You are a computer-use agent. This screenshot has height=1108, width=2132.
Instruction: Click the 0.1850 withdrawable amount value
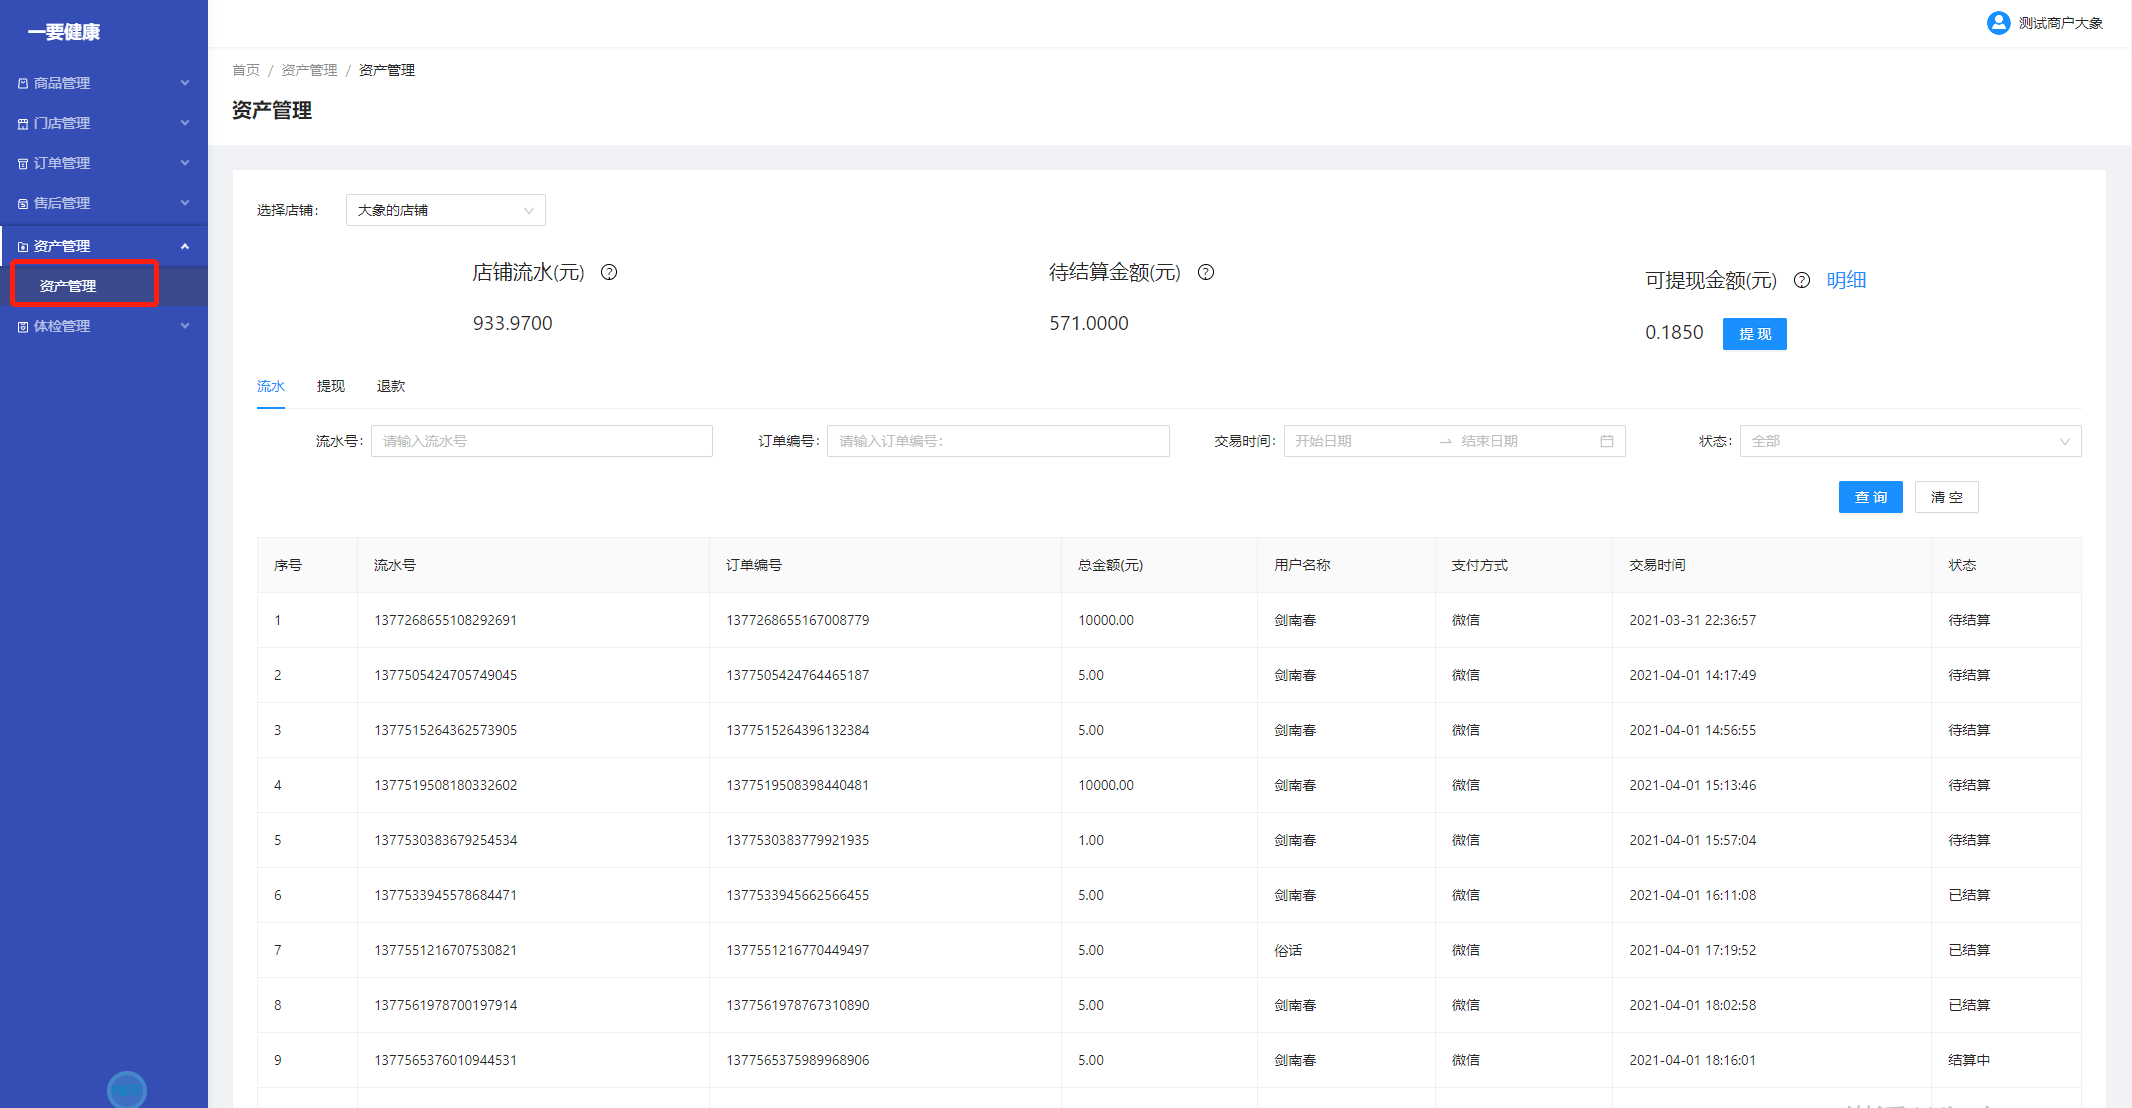pyautogui.click(x=1674, y=332)
